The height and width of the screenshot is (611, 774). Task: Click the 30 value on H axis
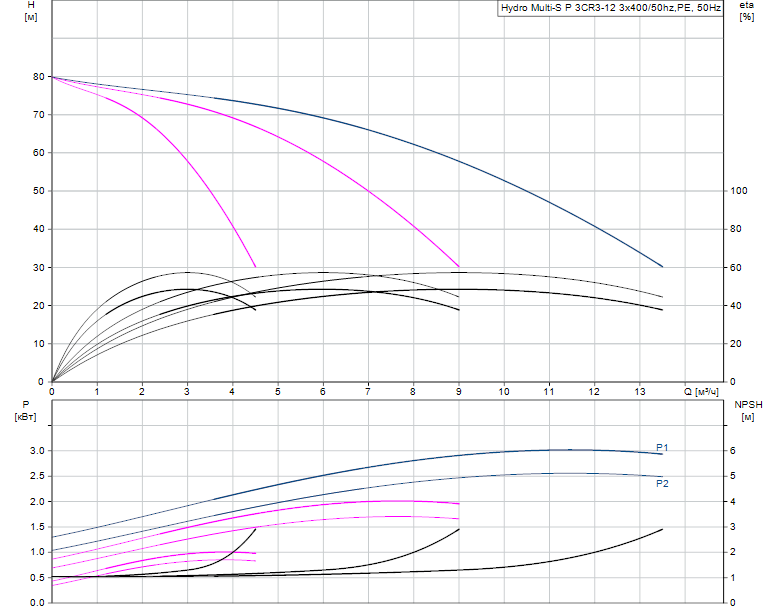coord(39,267)
